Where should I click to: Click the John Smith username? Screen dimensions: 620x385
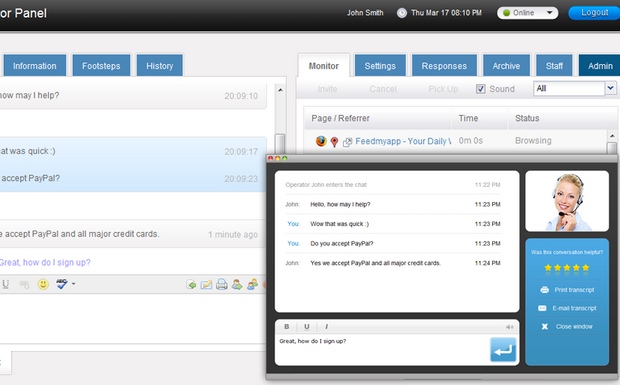365,13
